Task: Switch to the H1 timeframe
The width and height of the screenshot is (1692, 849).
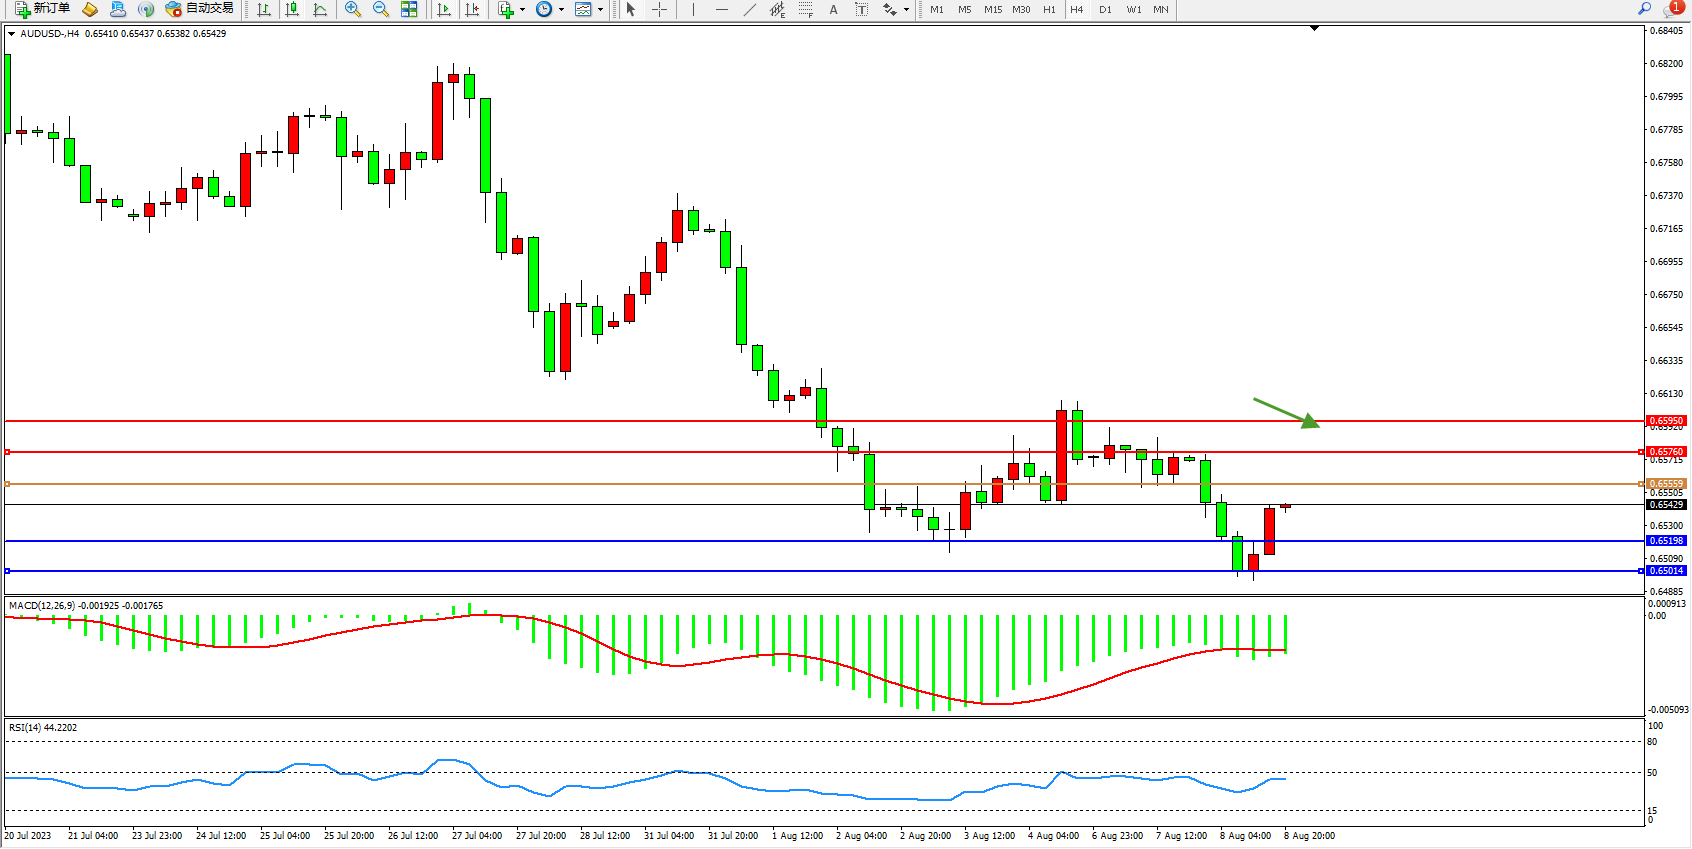Action: click(1049, 9)
